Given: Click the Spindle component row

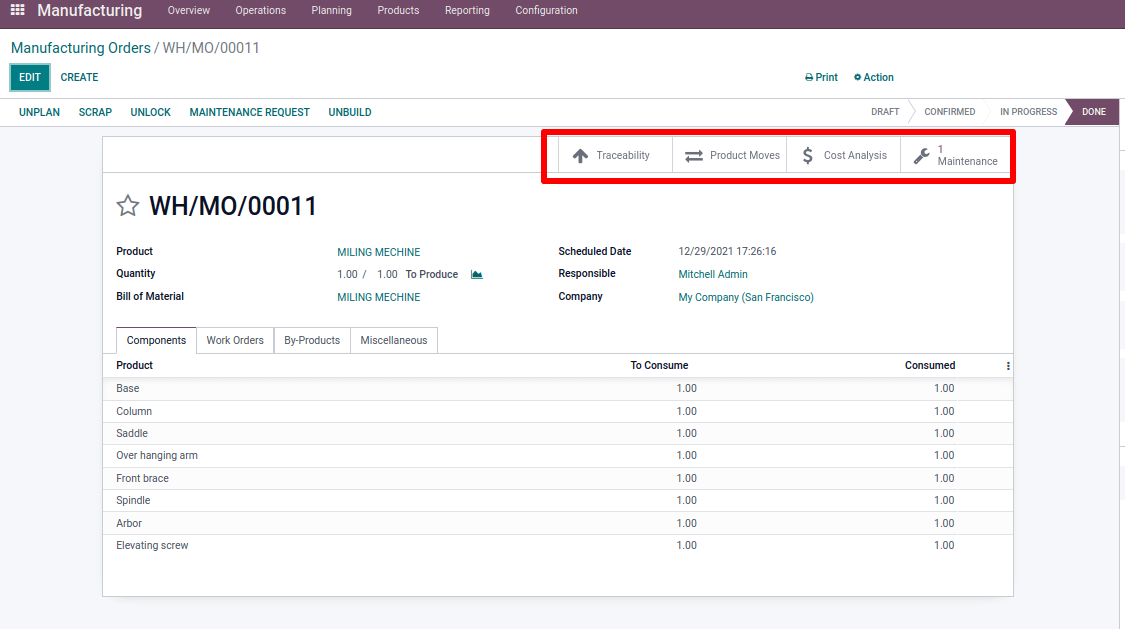Looking at the screenshot, I should point(557,501).
